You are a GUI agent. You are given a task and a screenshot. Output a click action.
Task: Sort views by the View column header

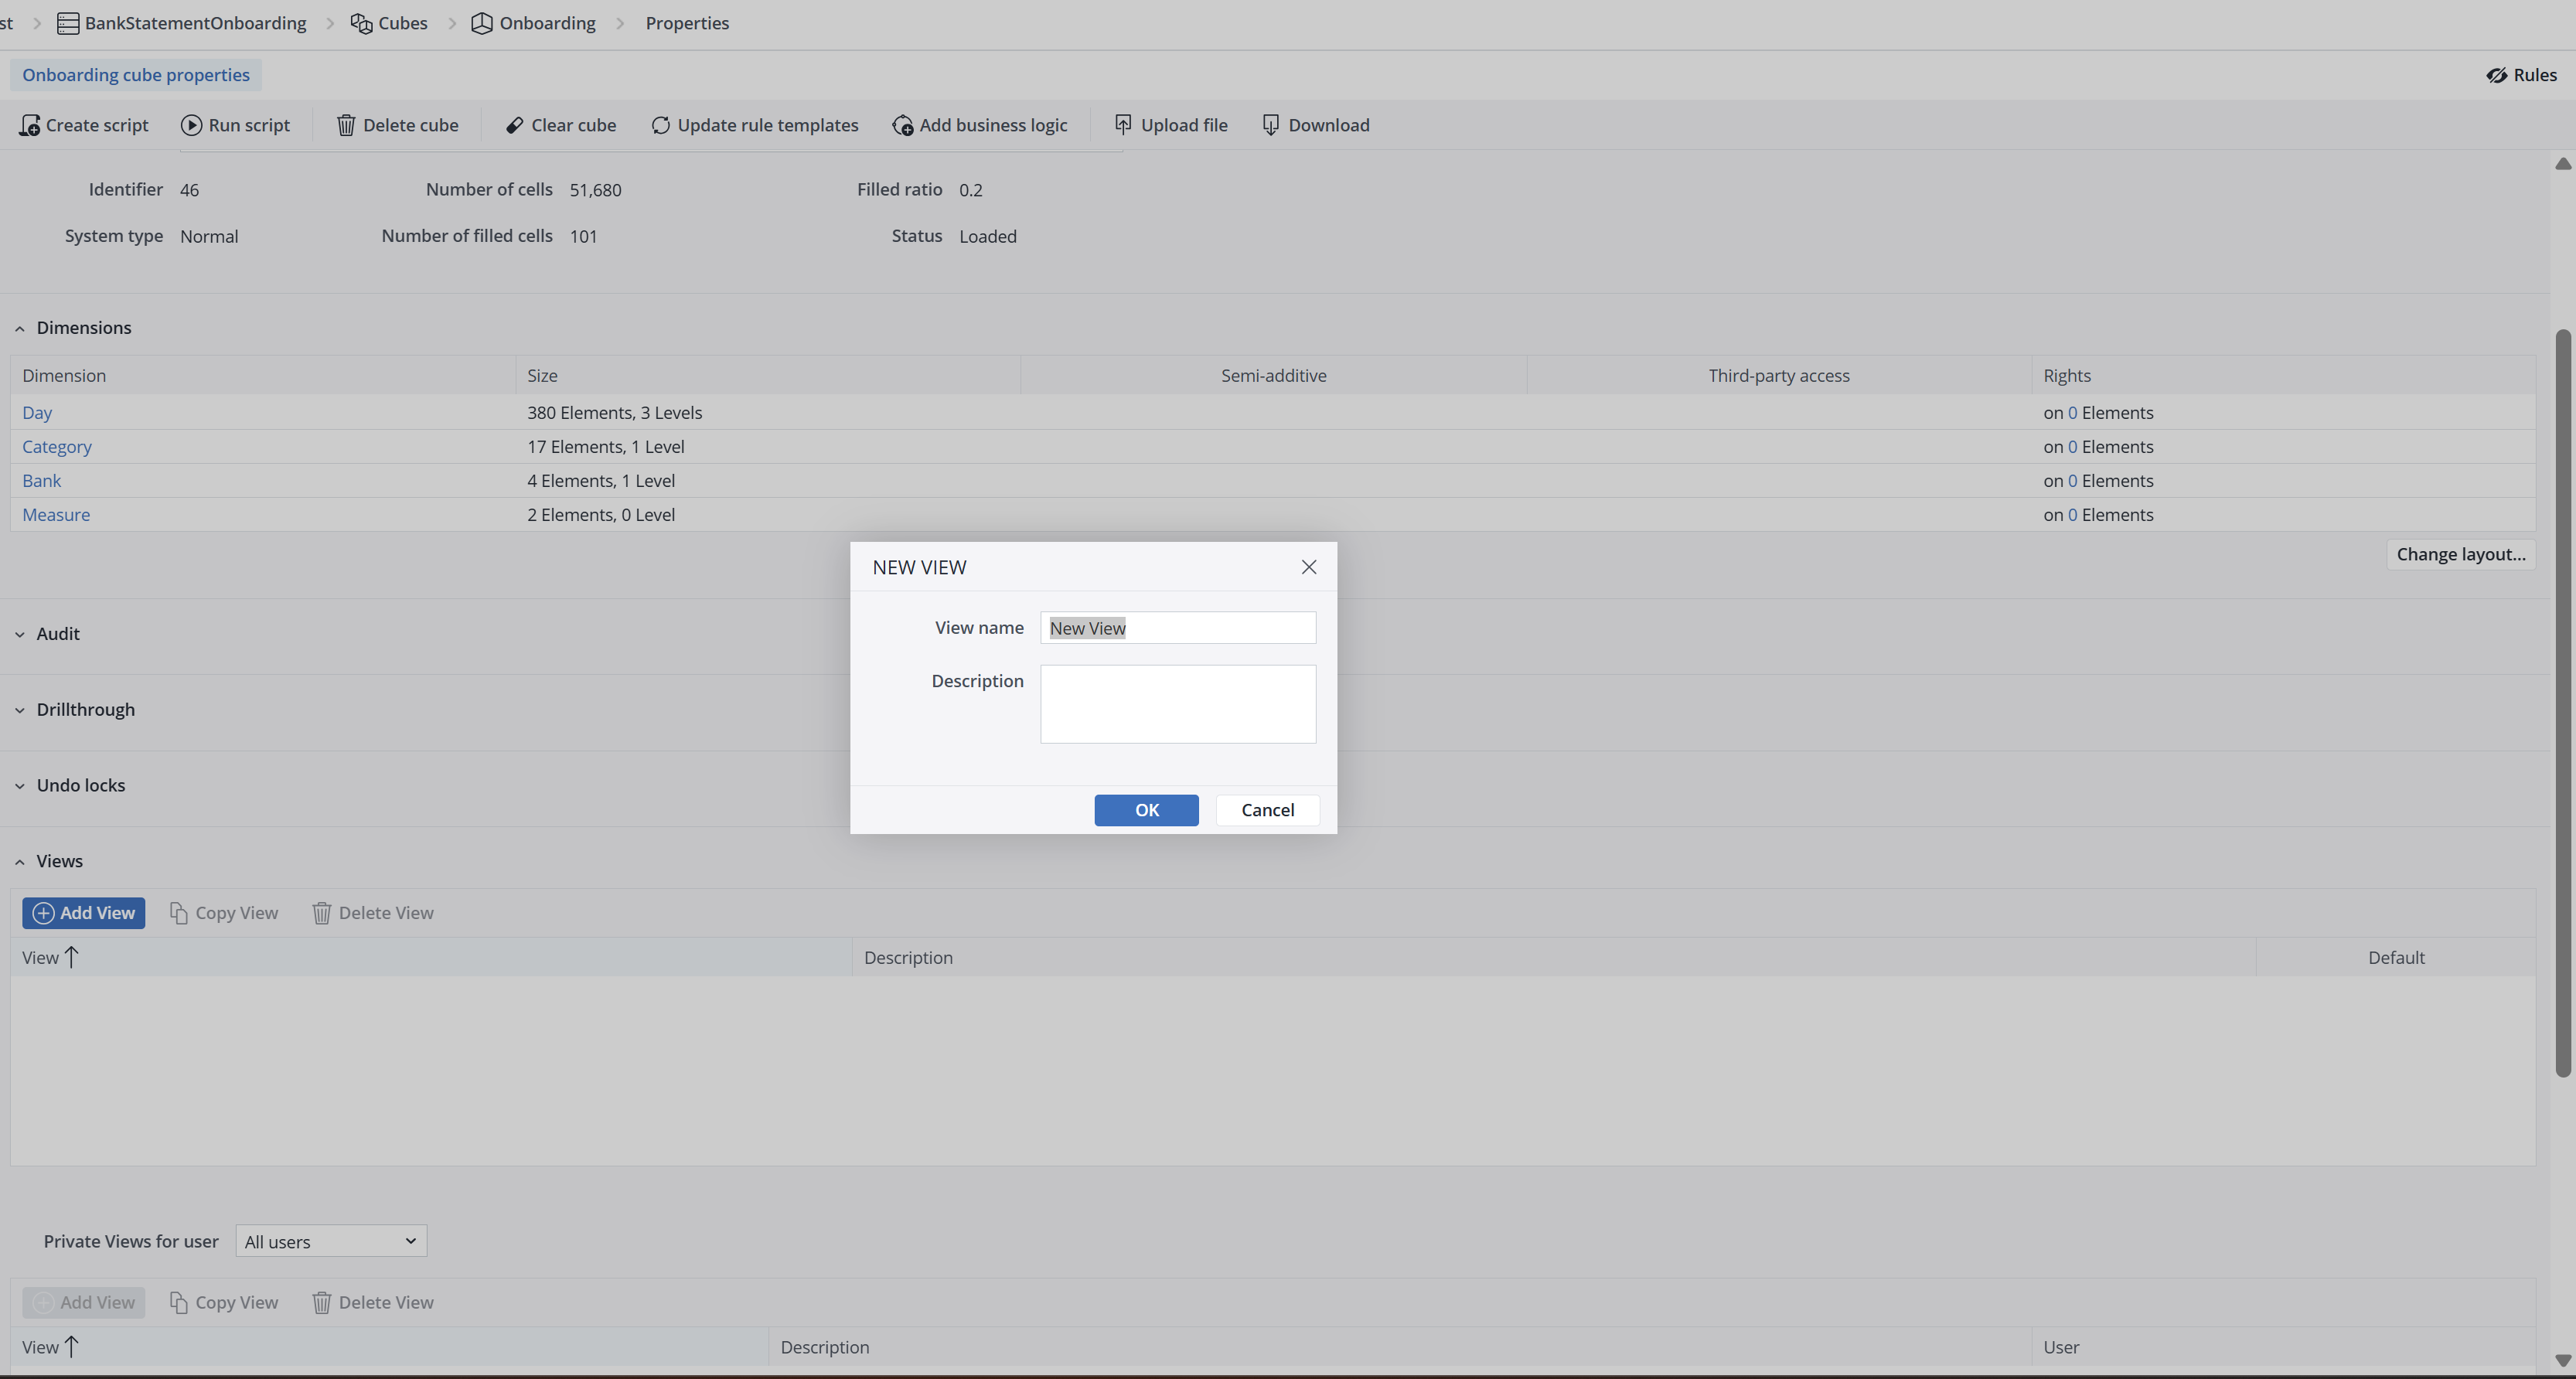point(41,958)
